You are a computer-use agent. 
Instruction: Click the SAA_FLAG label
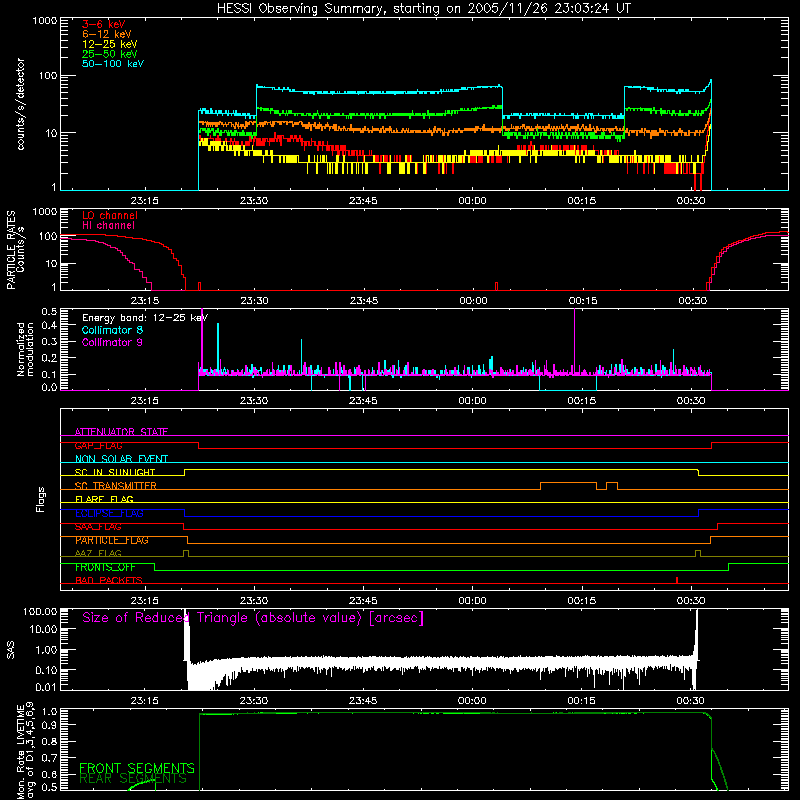coord(98,527)
